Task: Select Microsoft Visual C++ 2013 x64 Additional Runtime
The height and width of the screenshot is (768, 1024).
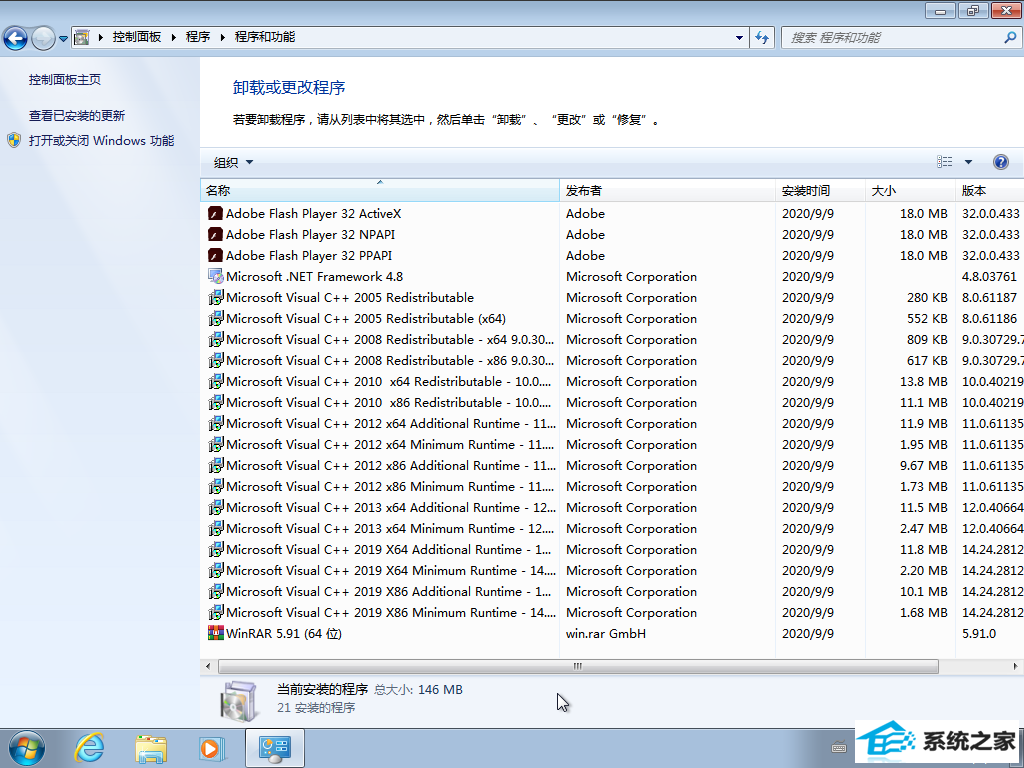Action: 391,507
